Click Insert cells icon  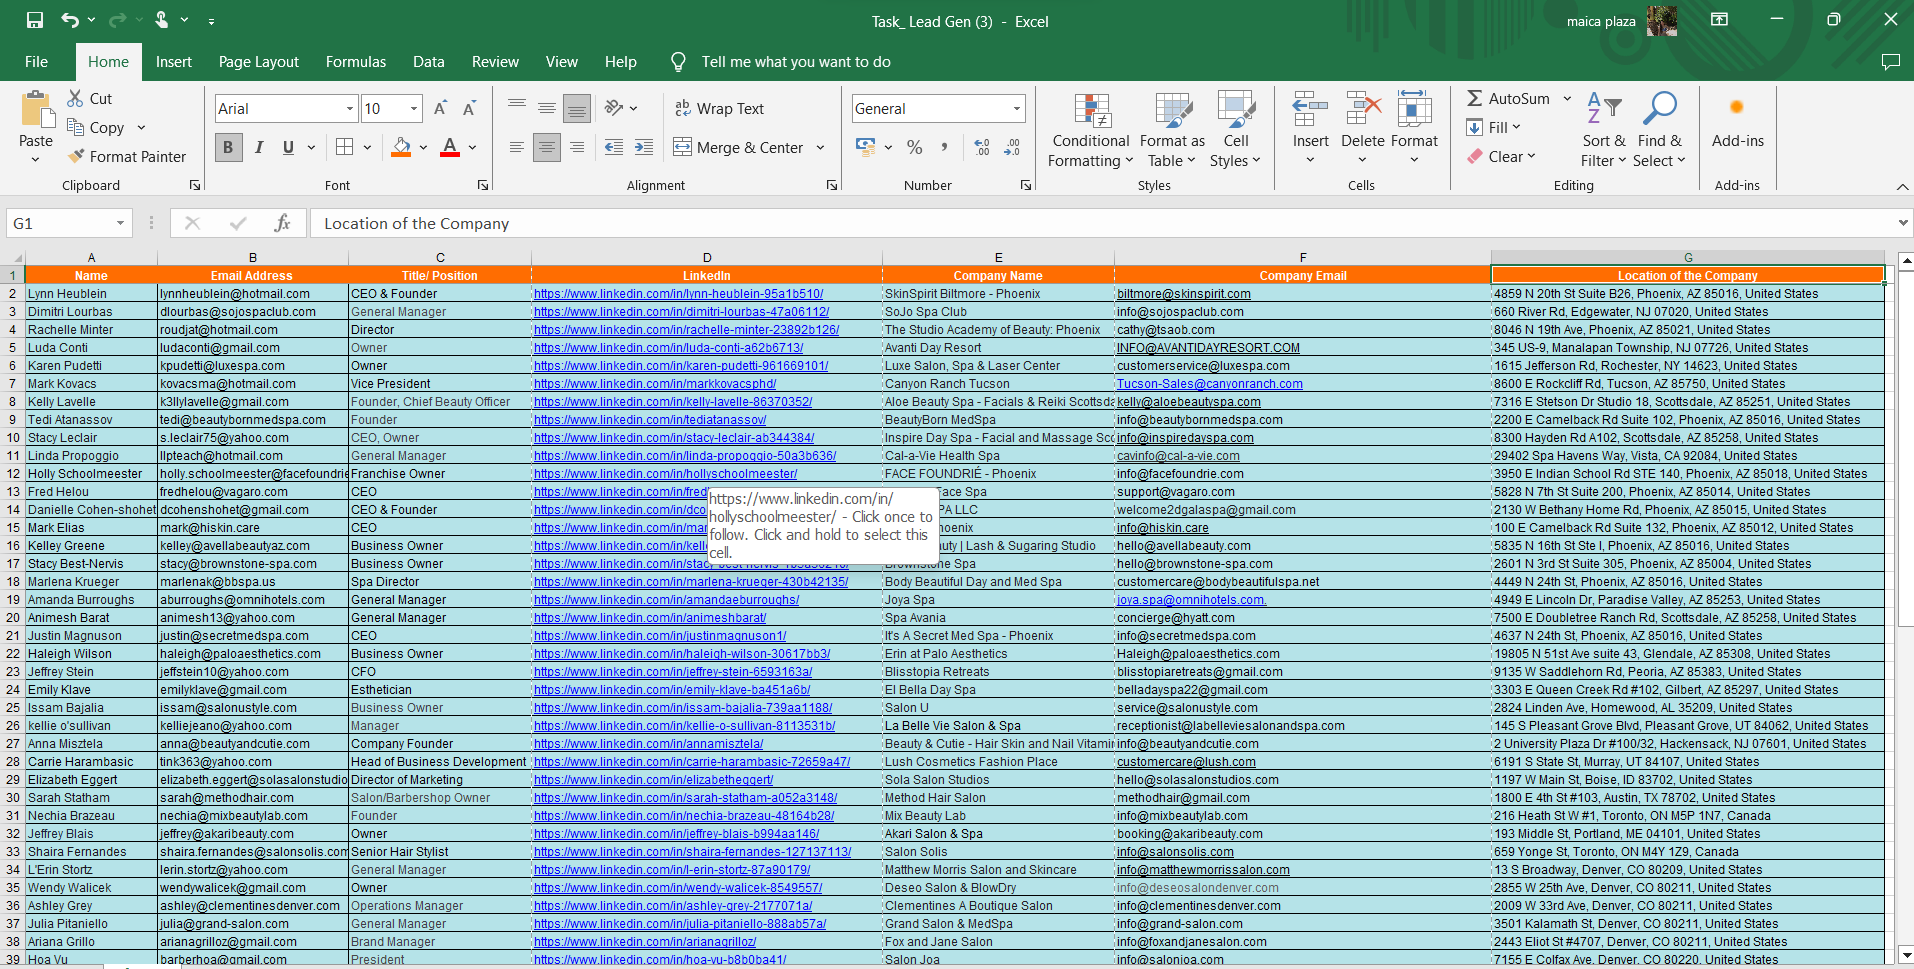[x=1310, y=110]
